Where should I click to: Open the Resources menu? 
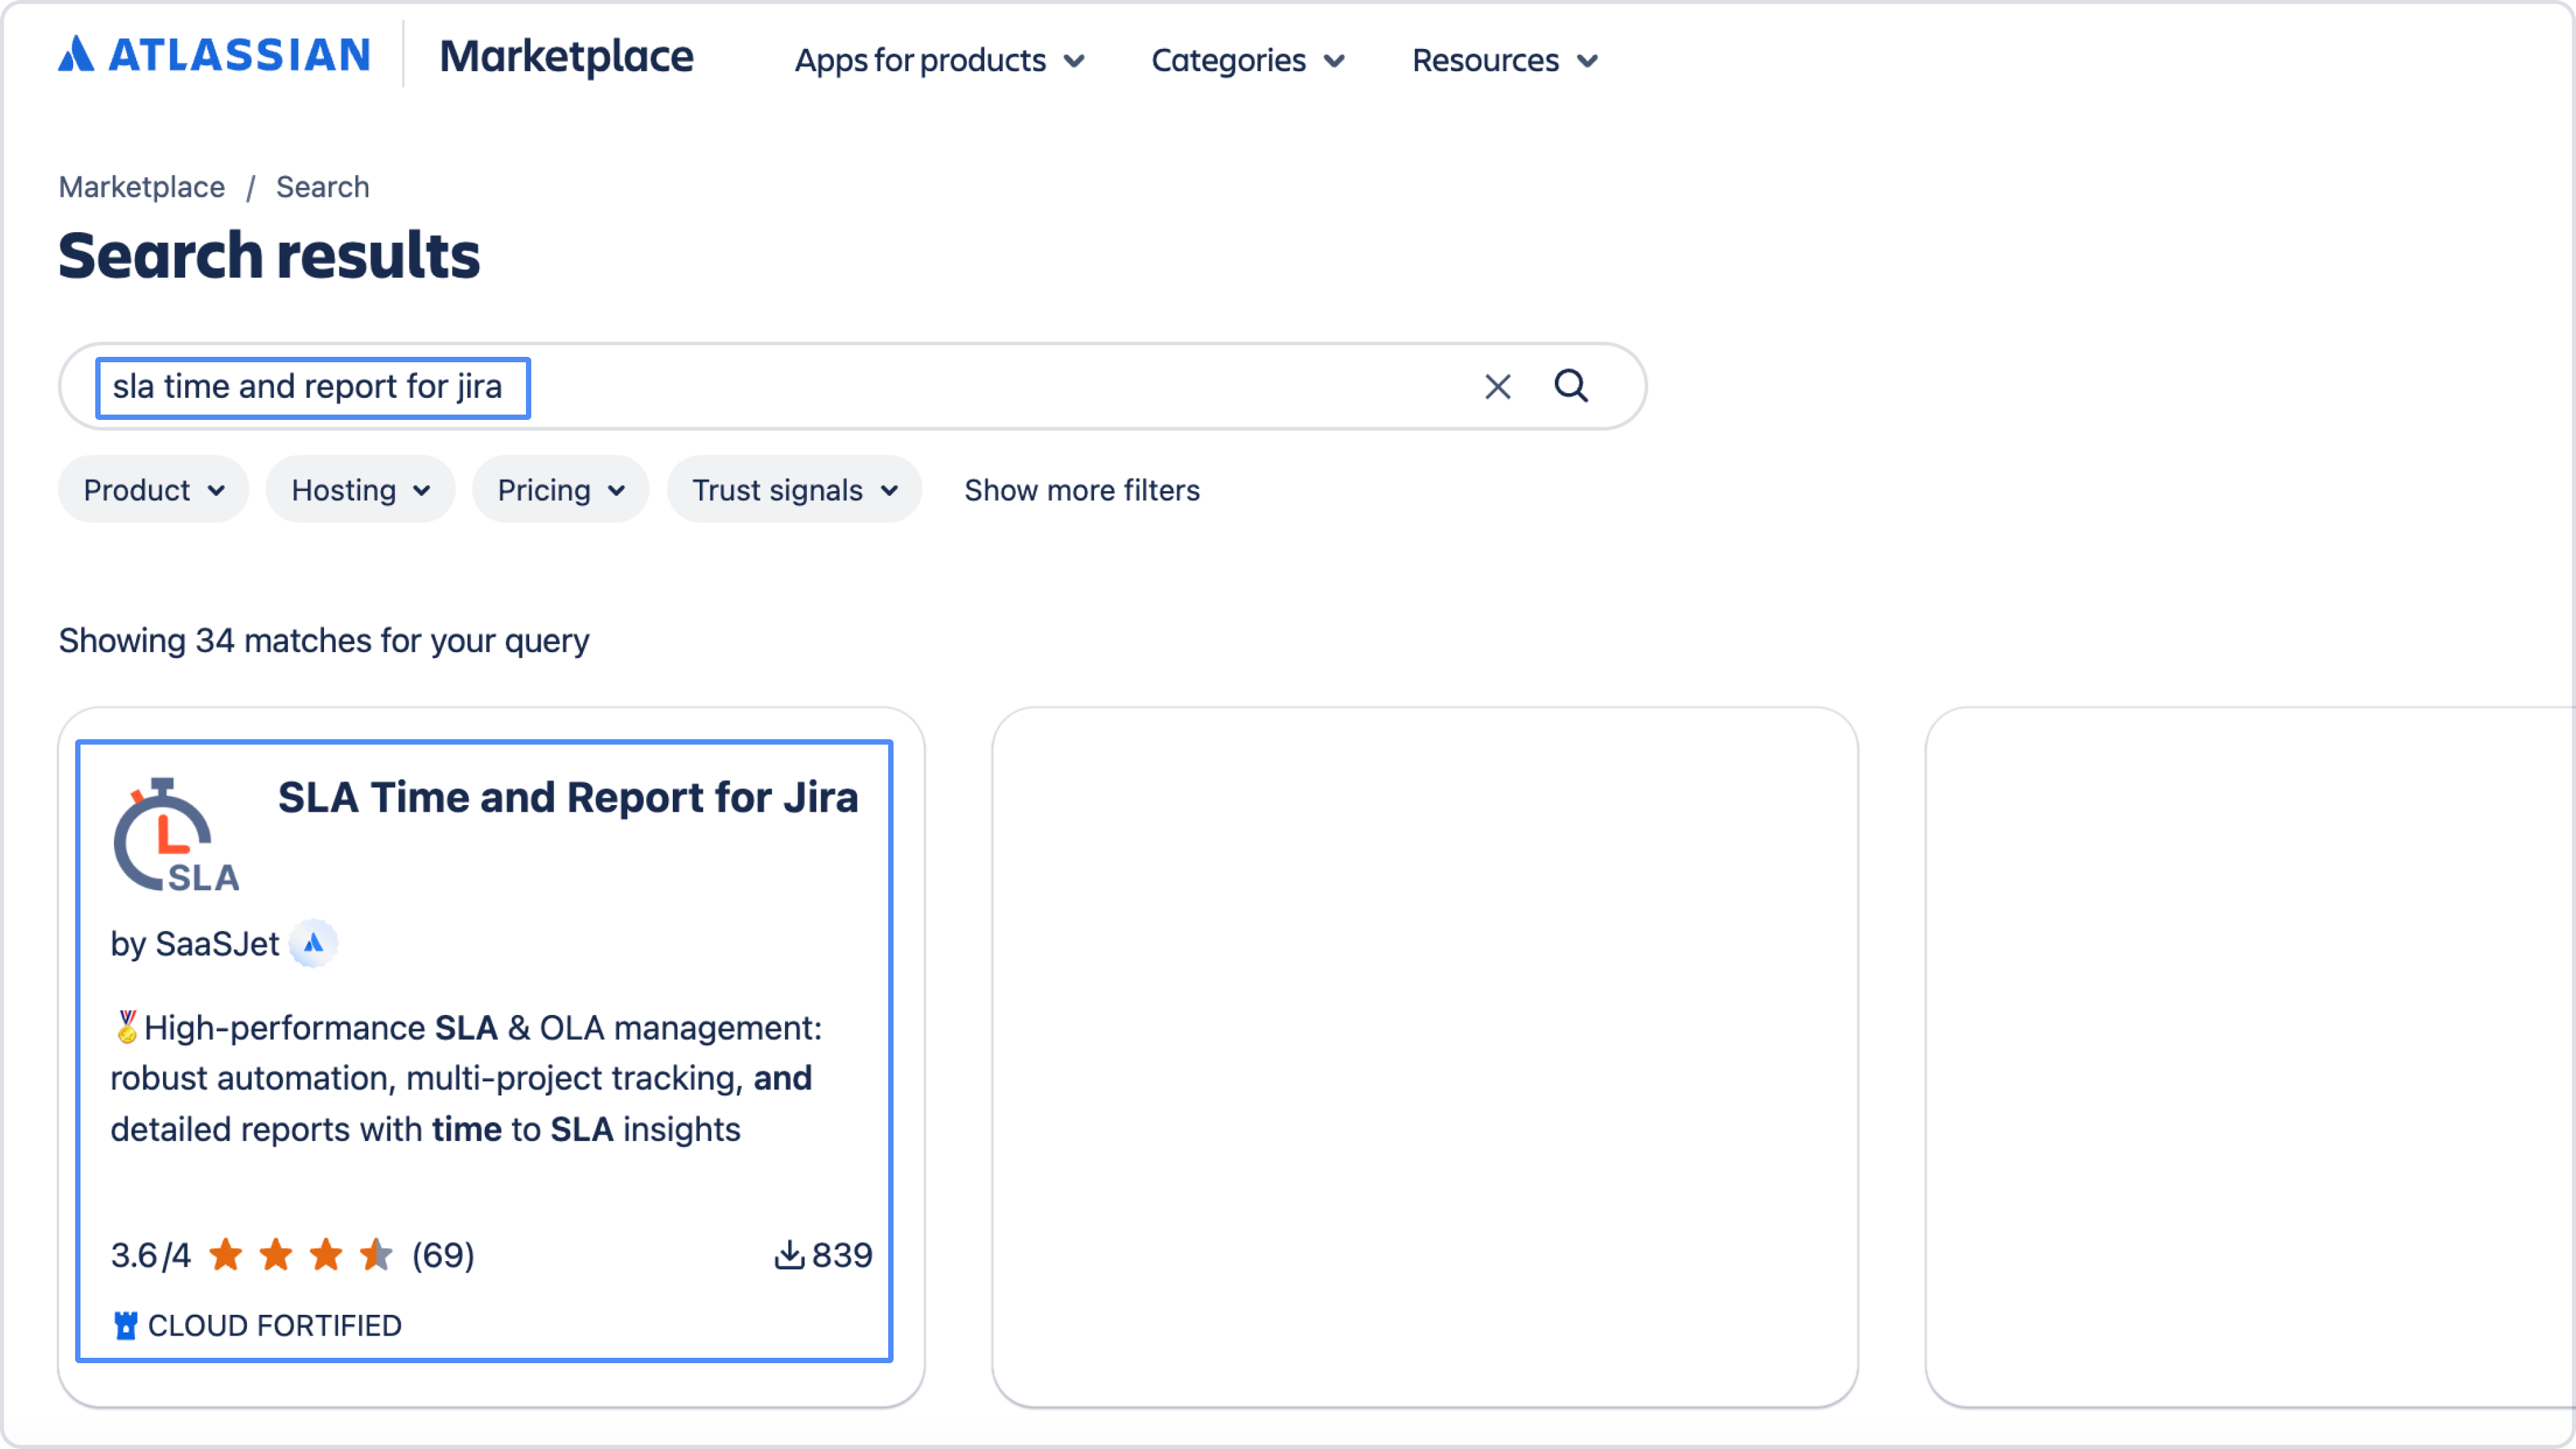[1504, 60]
